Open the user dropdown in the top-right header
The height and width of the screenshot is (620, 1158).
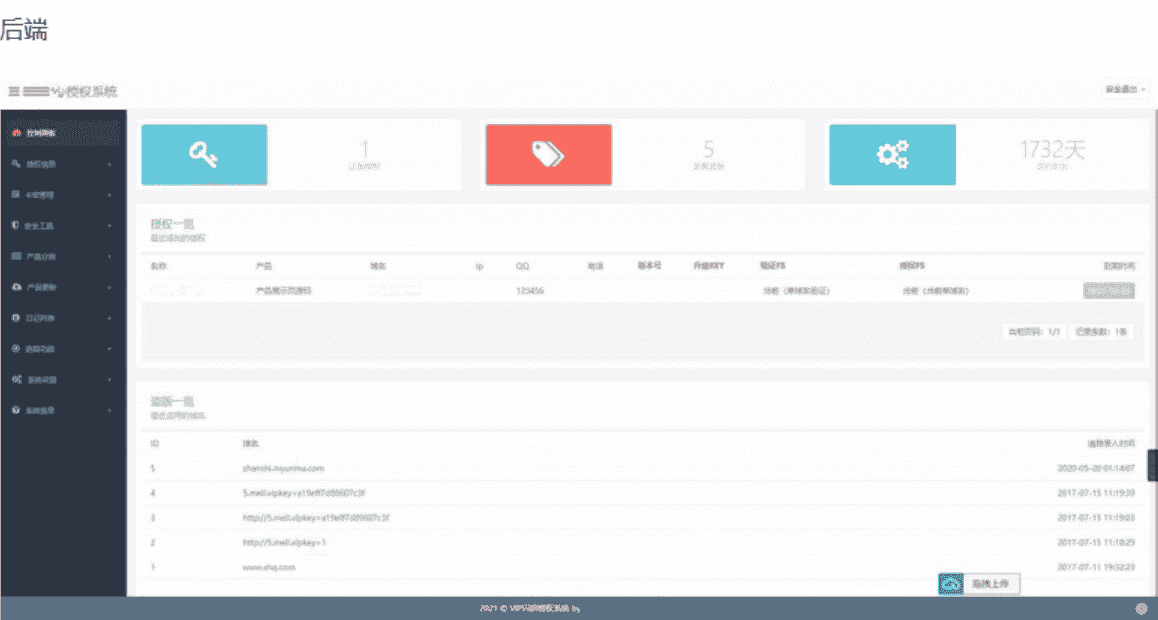(x=1126, y=89)
